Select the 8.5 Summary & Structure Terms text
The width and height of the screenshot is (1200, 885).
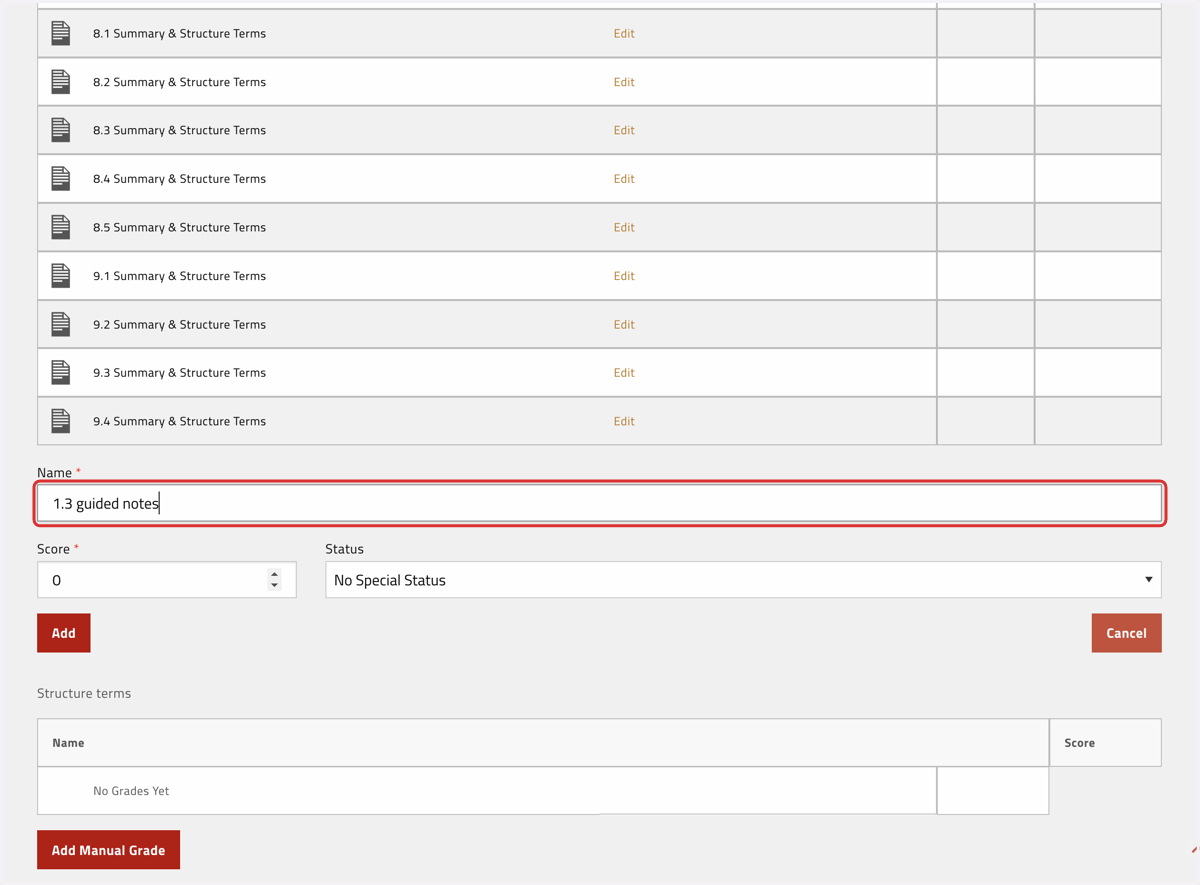[x=180, y=227]
